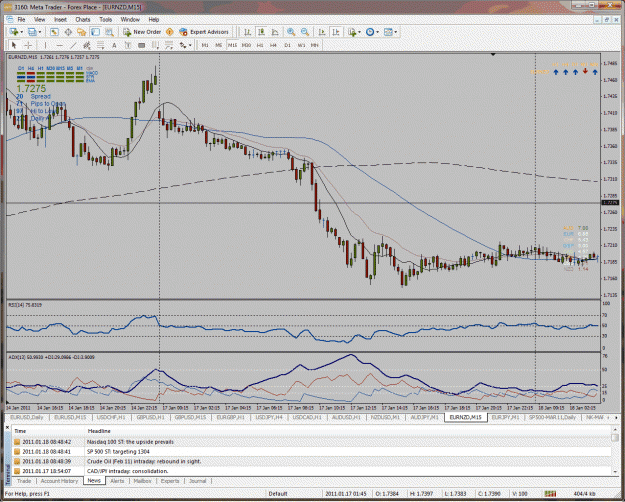
Task: Switch to the EURUSD,Daily chart tab
Action: [26, 417]
